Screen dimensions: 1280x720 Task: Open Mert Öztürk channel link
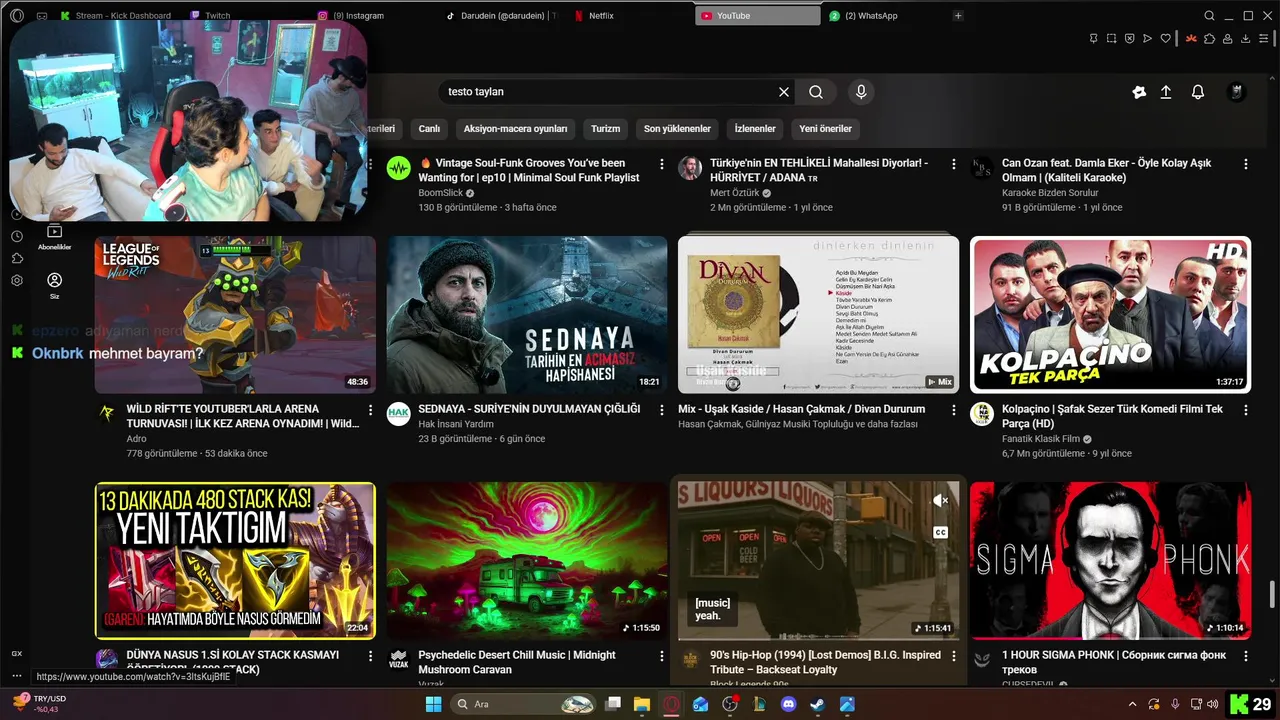tap(735, 193)
